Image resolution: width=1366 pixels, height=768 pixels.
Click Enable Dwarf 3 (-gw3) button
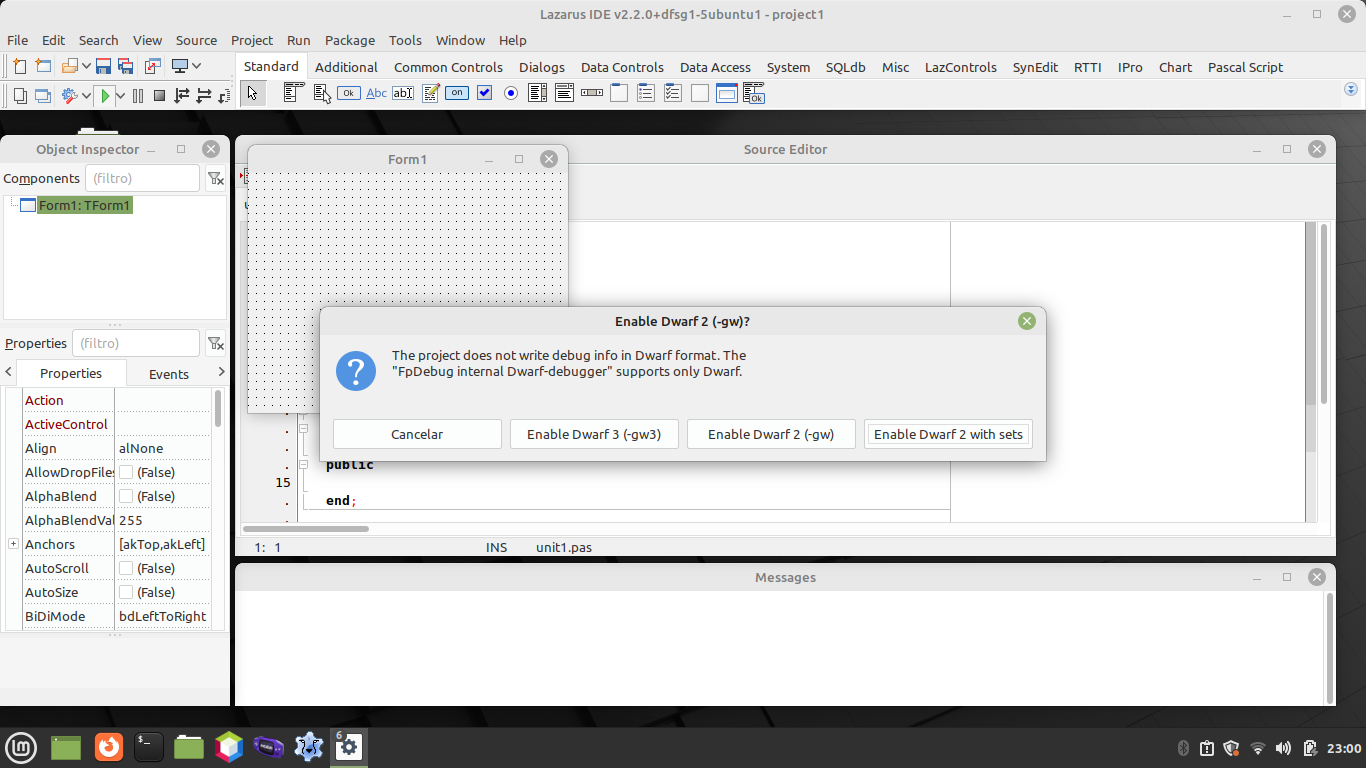[x=594, y=434]
